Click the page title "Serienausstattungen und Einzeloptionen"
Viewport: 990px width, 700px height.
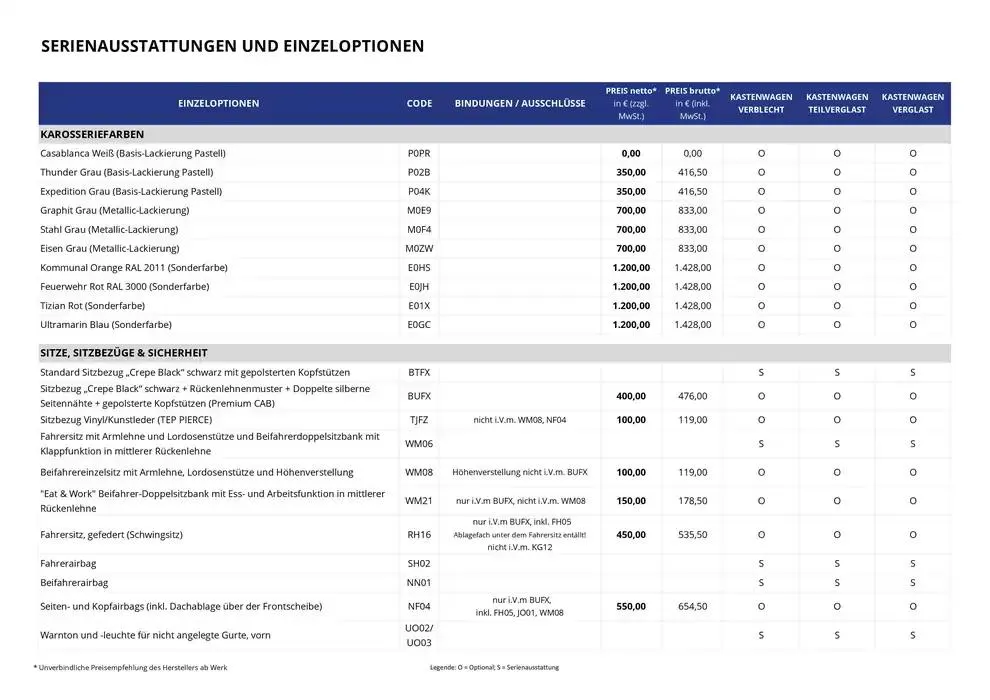point(232,46)
